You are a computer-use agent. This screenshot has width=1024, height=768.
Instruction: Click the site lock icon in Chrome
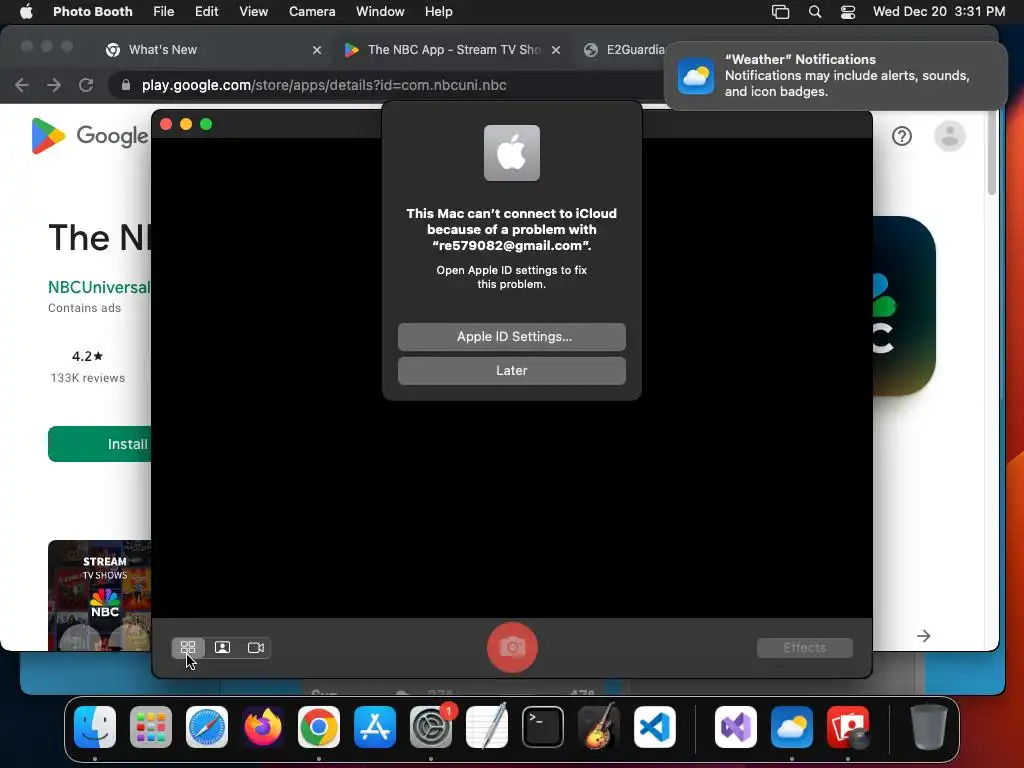click(x=125, y=85)
